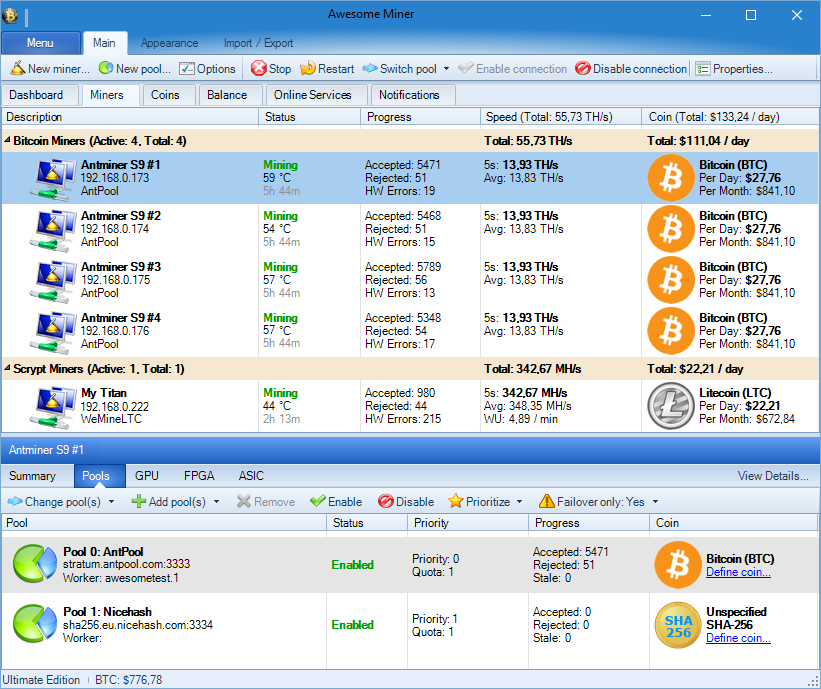The width and height of the screenshot is (821, 689).
Task: Click the Bitcoin logo in Pool 0 row
Action: tap(678, 564)
